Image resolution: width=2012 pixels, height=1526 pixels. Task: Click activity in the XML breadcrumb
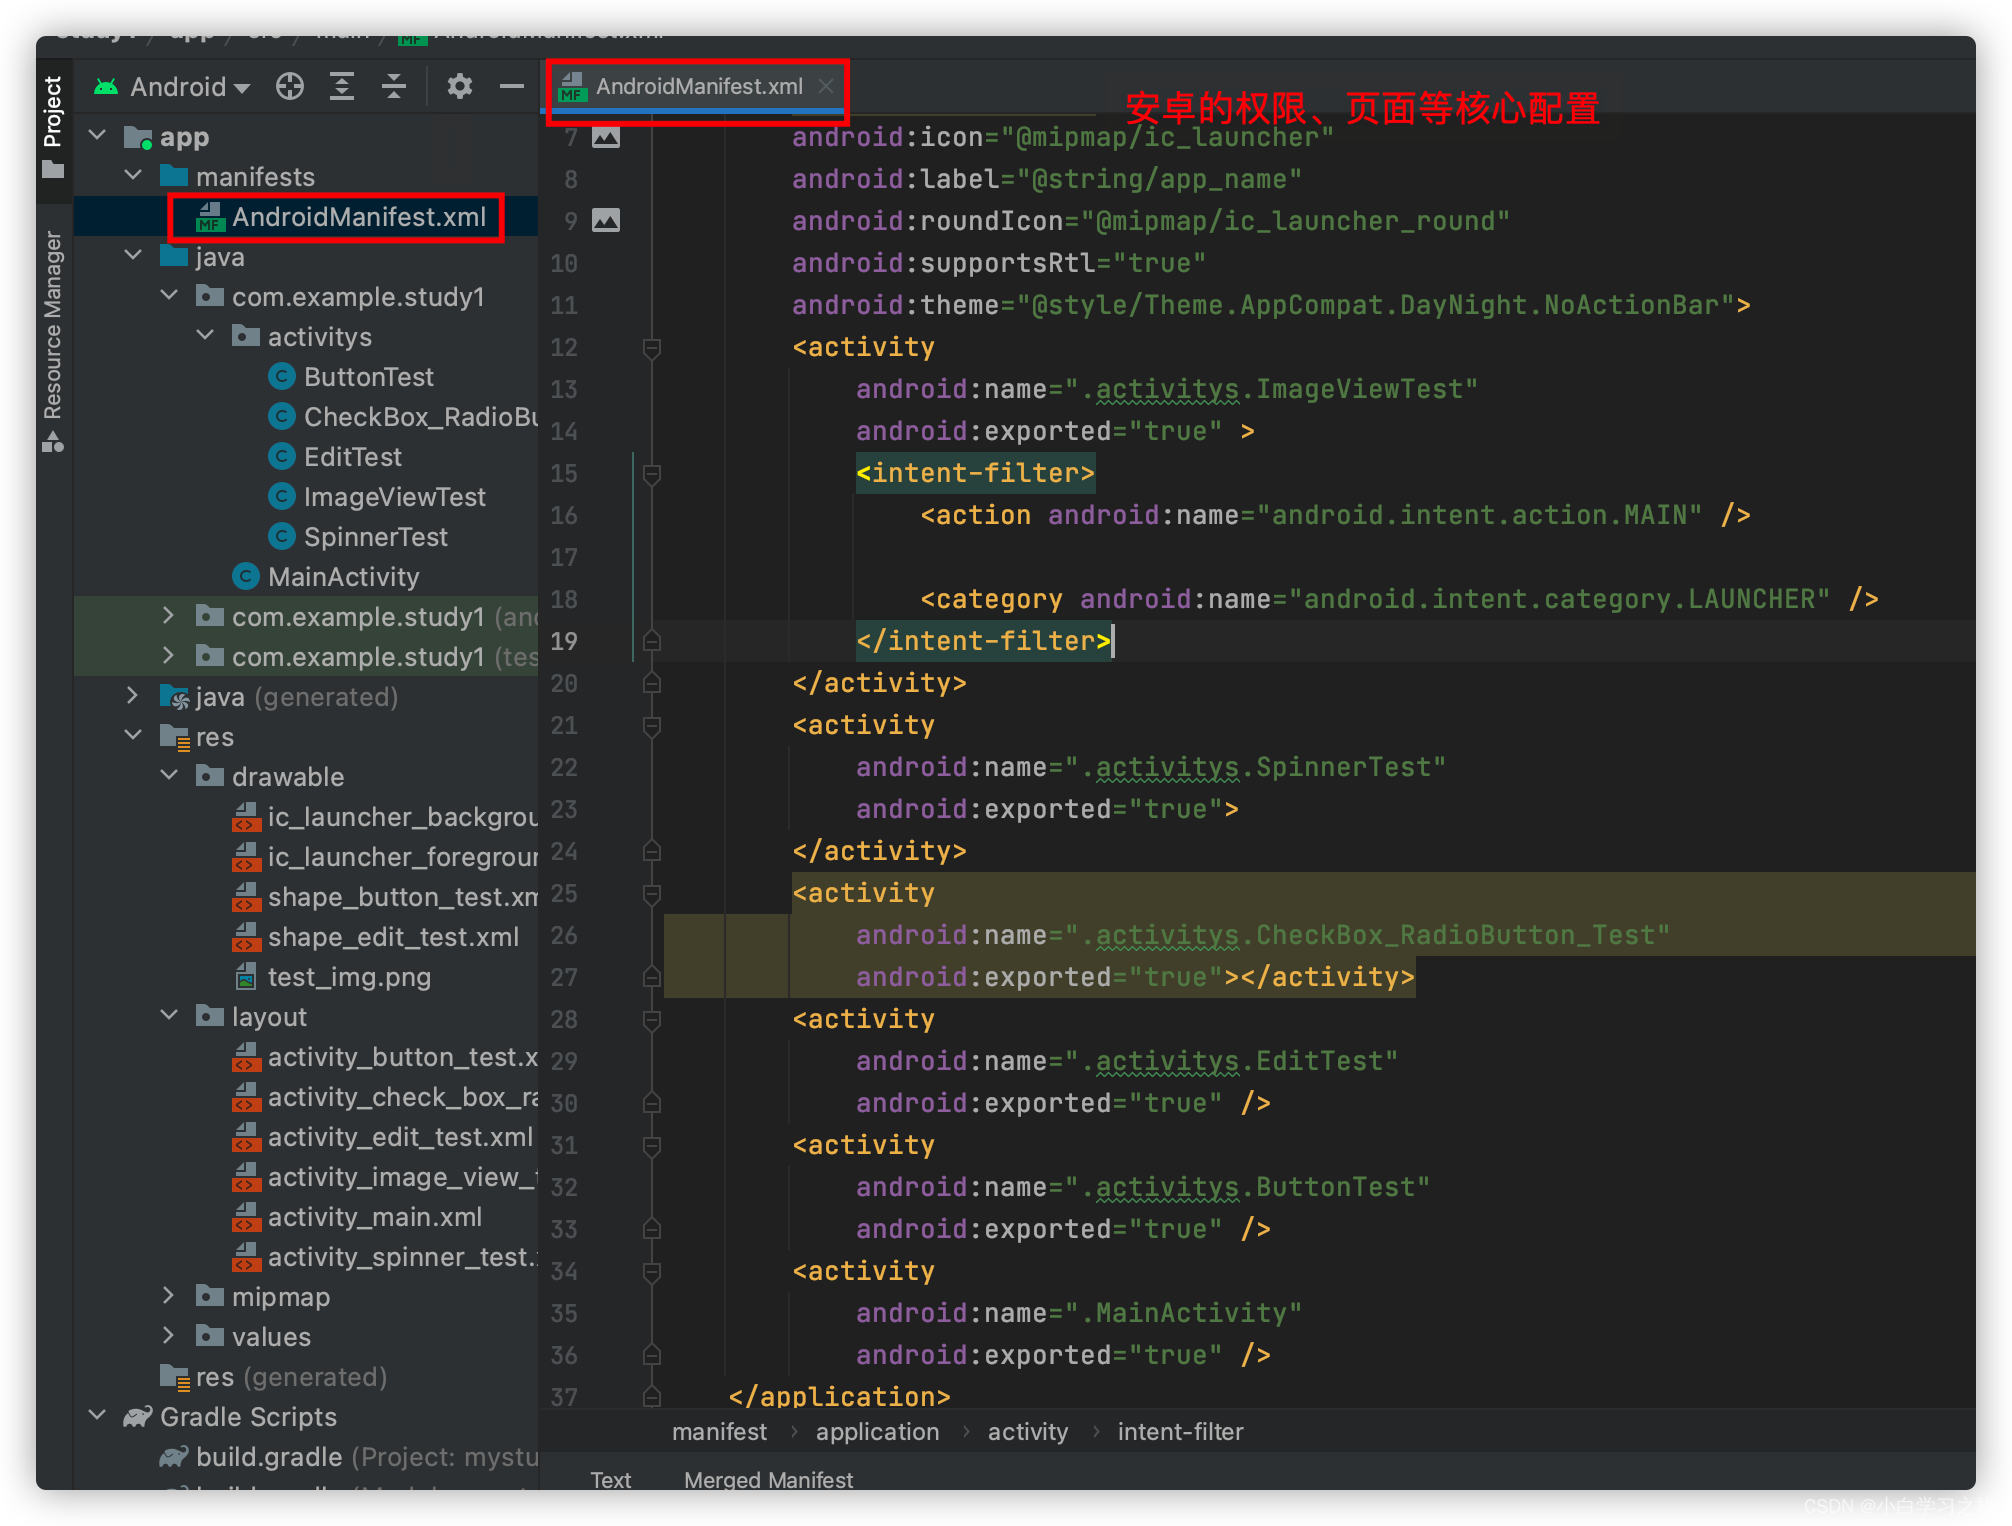tap(1028, 1432)
